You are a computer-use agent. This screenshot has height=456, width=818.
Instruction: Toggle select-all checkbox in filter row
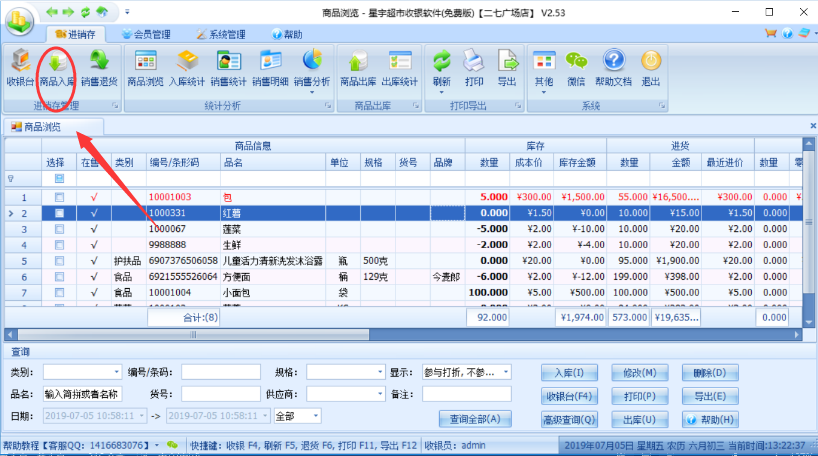click(x=59, y=179)
